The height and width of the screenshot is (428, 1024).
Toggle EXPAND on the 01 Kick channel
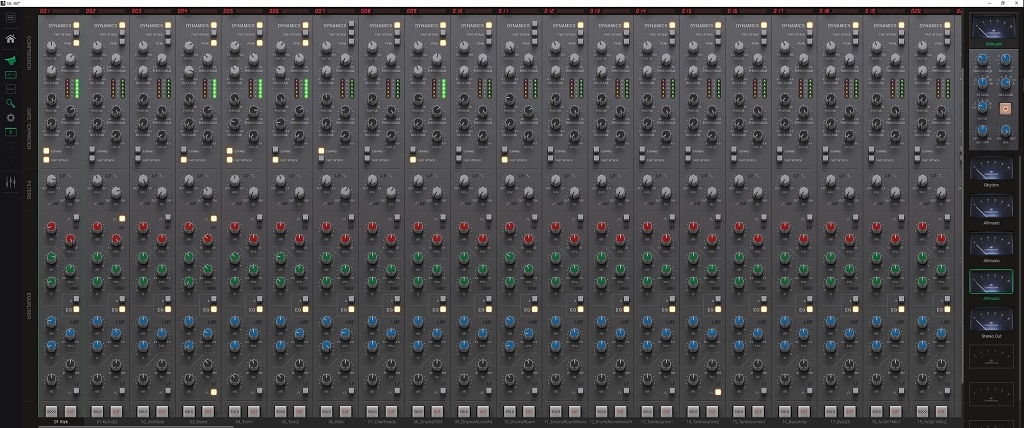pyautogui.click(x=46, y=151)
